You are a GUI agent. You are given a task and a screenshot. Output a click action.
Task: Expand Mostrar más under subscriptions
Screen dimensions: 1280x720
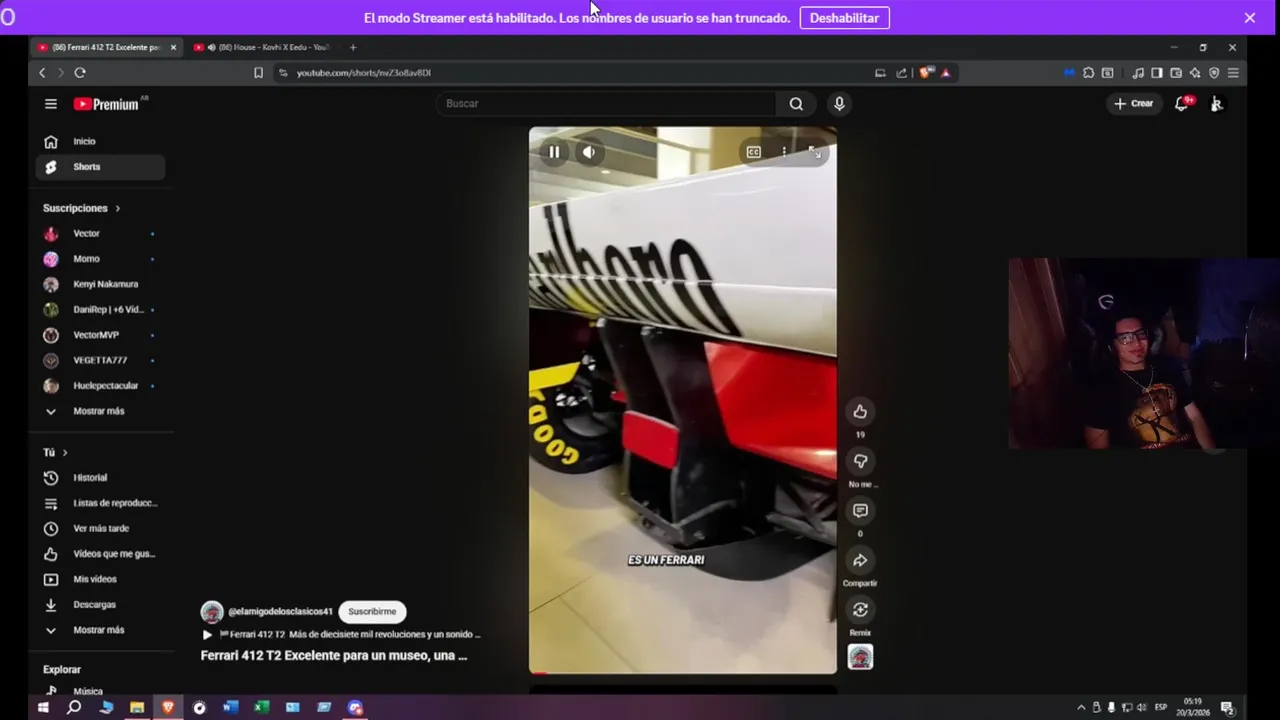100,411
